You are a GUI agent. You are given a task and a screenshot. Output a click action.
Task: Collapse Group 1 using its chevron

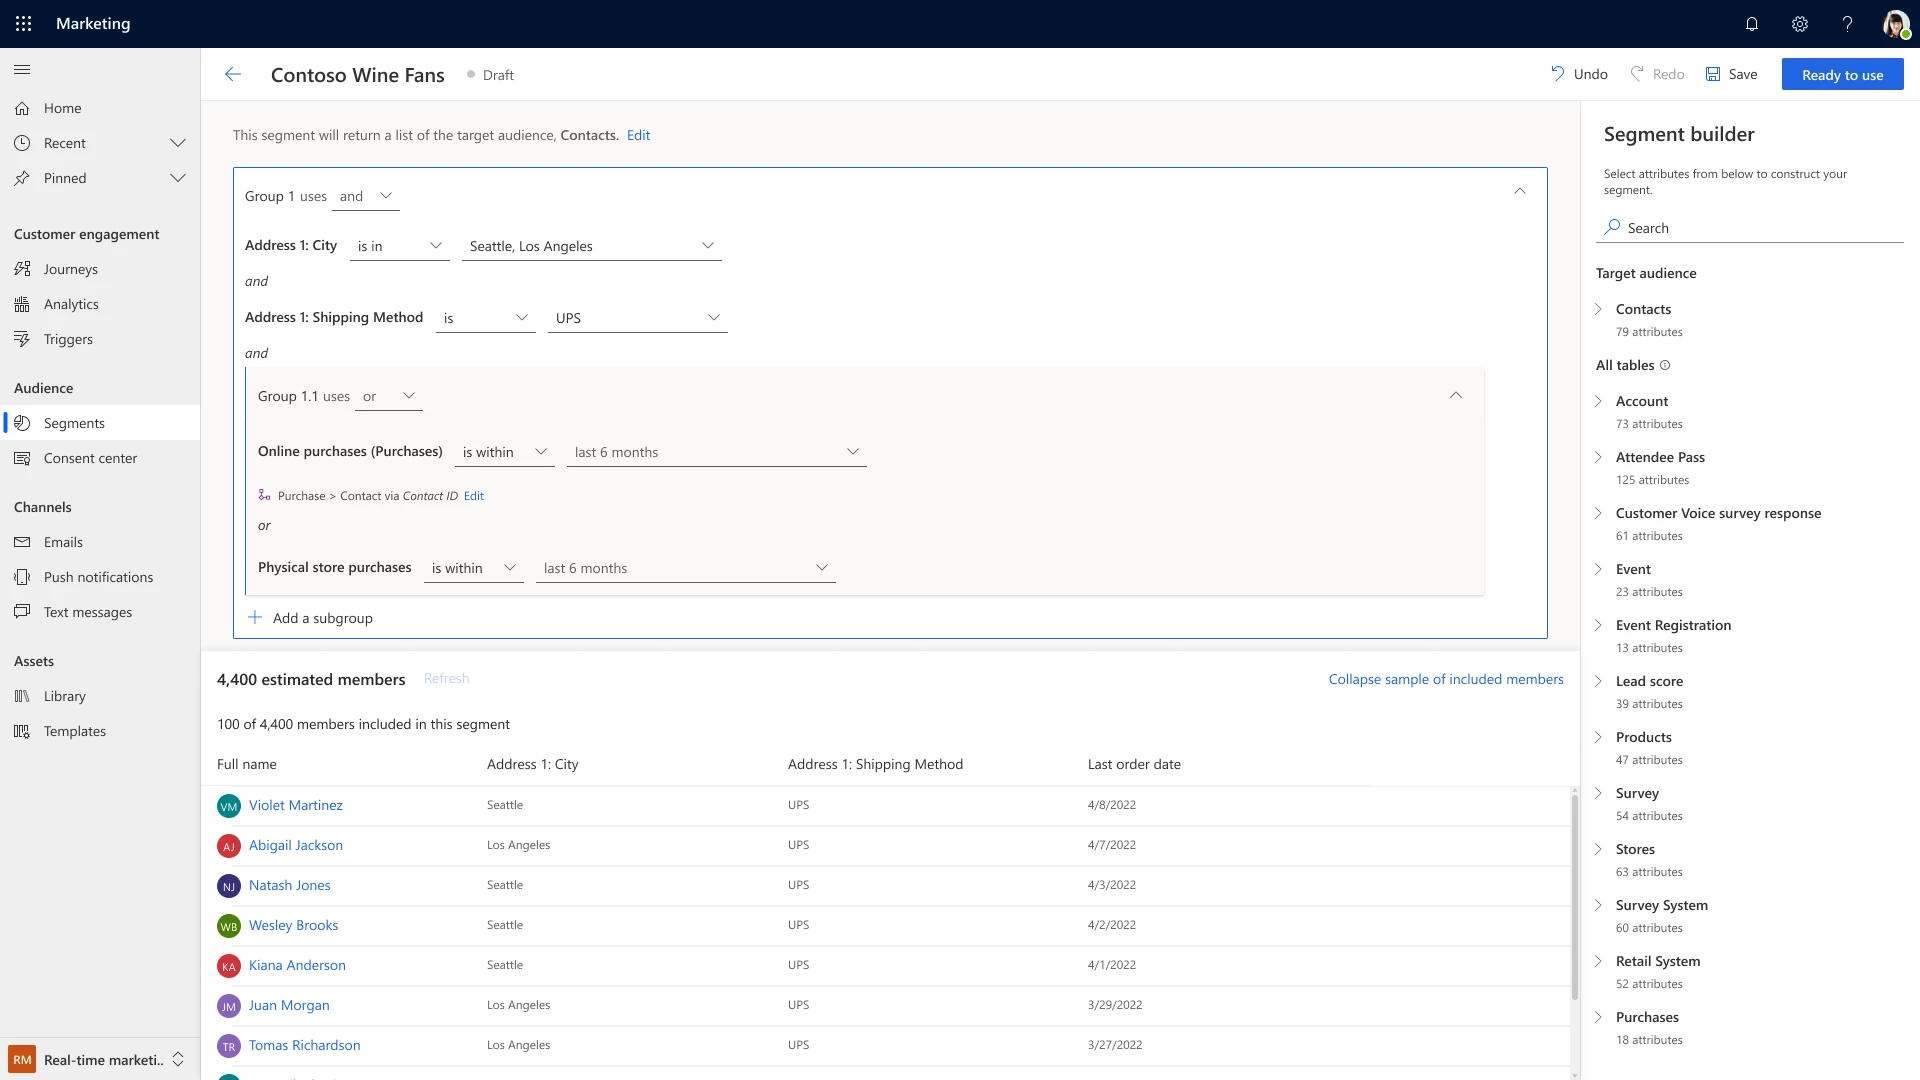(1519, 190)
